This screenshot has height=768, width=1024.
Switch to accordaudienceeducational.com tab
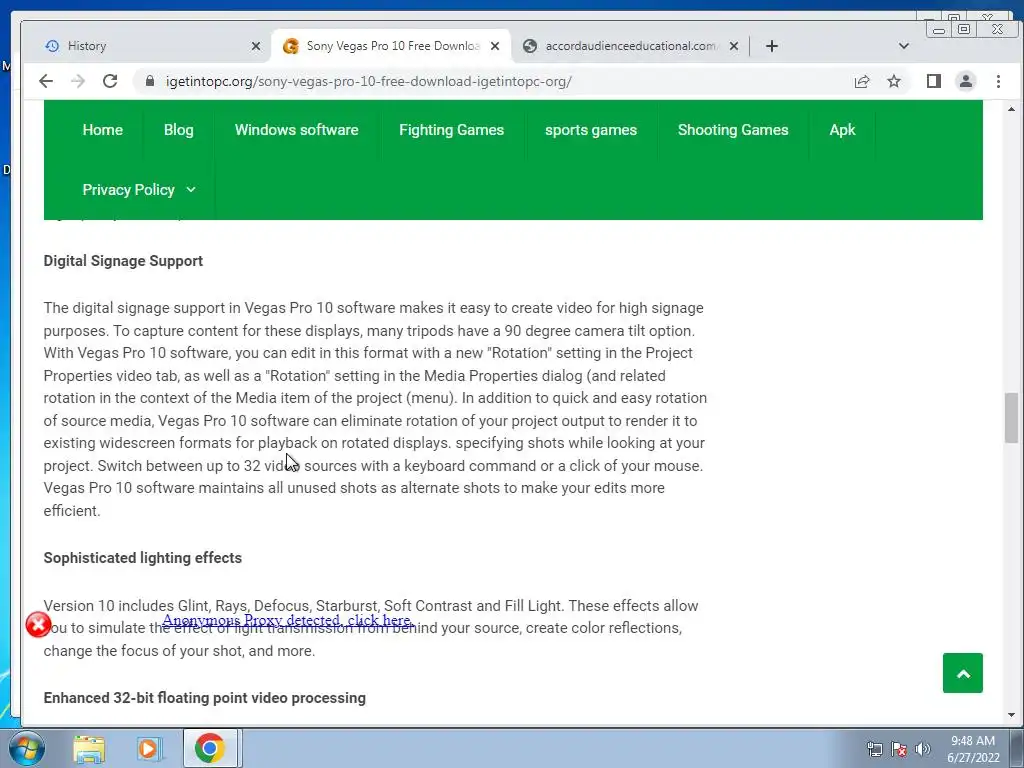[x=630, y=46]
